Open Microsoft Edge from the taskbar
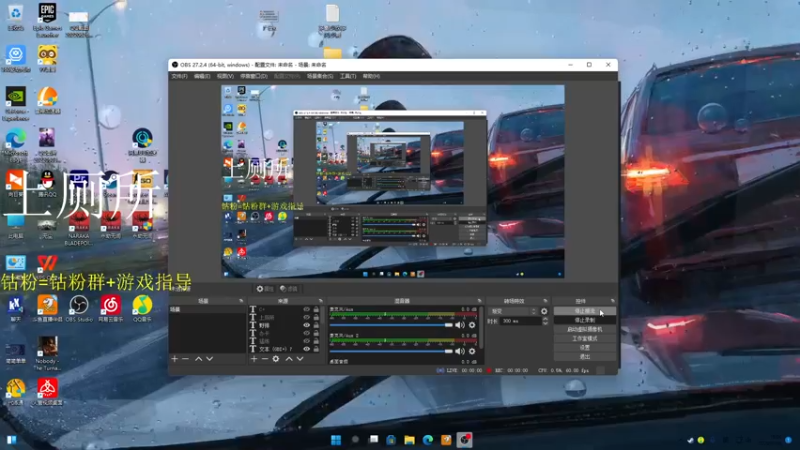Image resolution: width=800 pixels, height=450 pixels. tap(428, 440)
